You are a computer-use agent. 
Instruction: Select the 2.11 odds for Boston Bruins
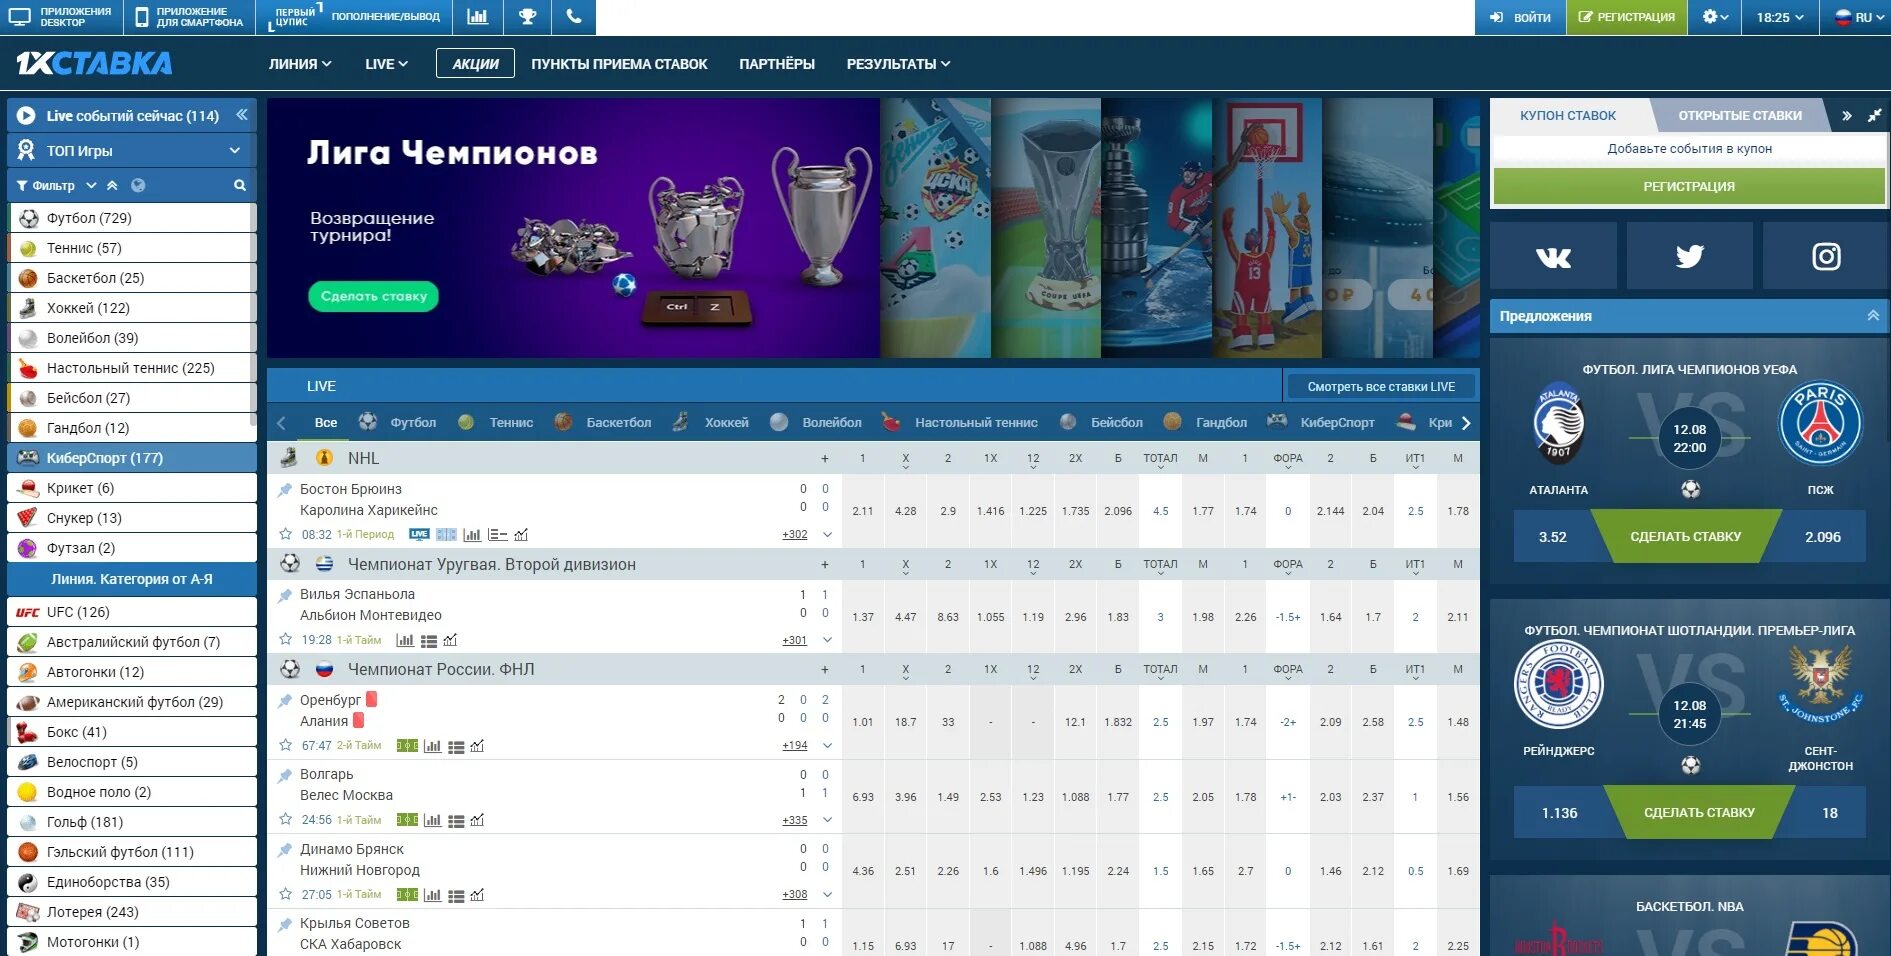pyautogui.click(x=862, y=511)
